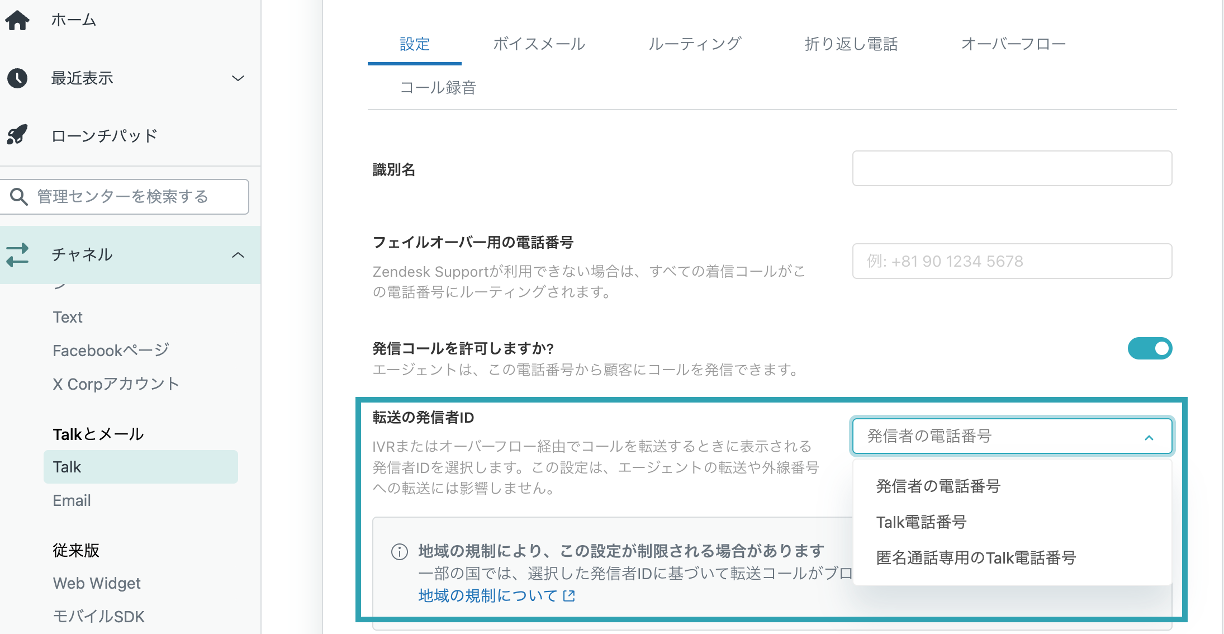The width and height of the screenshot is (1224, 634).
Task: Click the フェイルオーバー用の電話番号 input field
Action: coord(1012,261)
